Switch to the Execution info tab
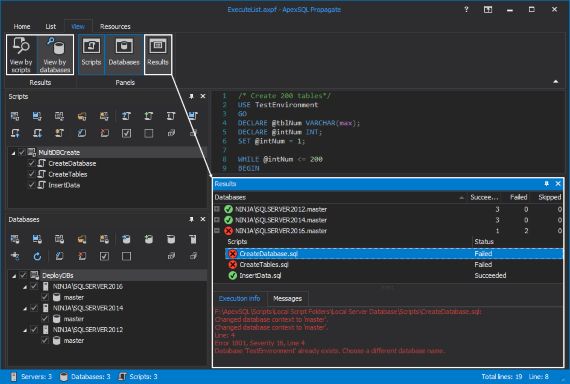This screenshot has width=570, height=384. tap(240, 299)
